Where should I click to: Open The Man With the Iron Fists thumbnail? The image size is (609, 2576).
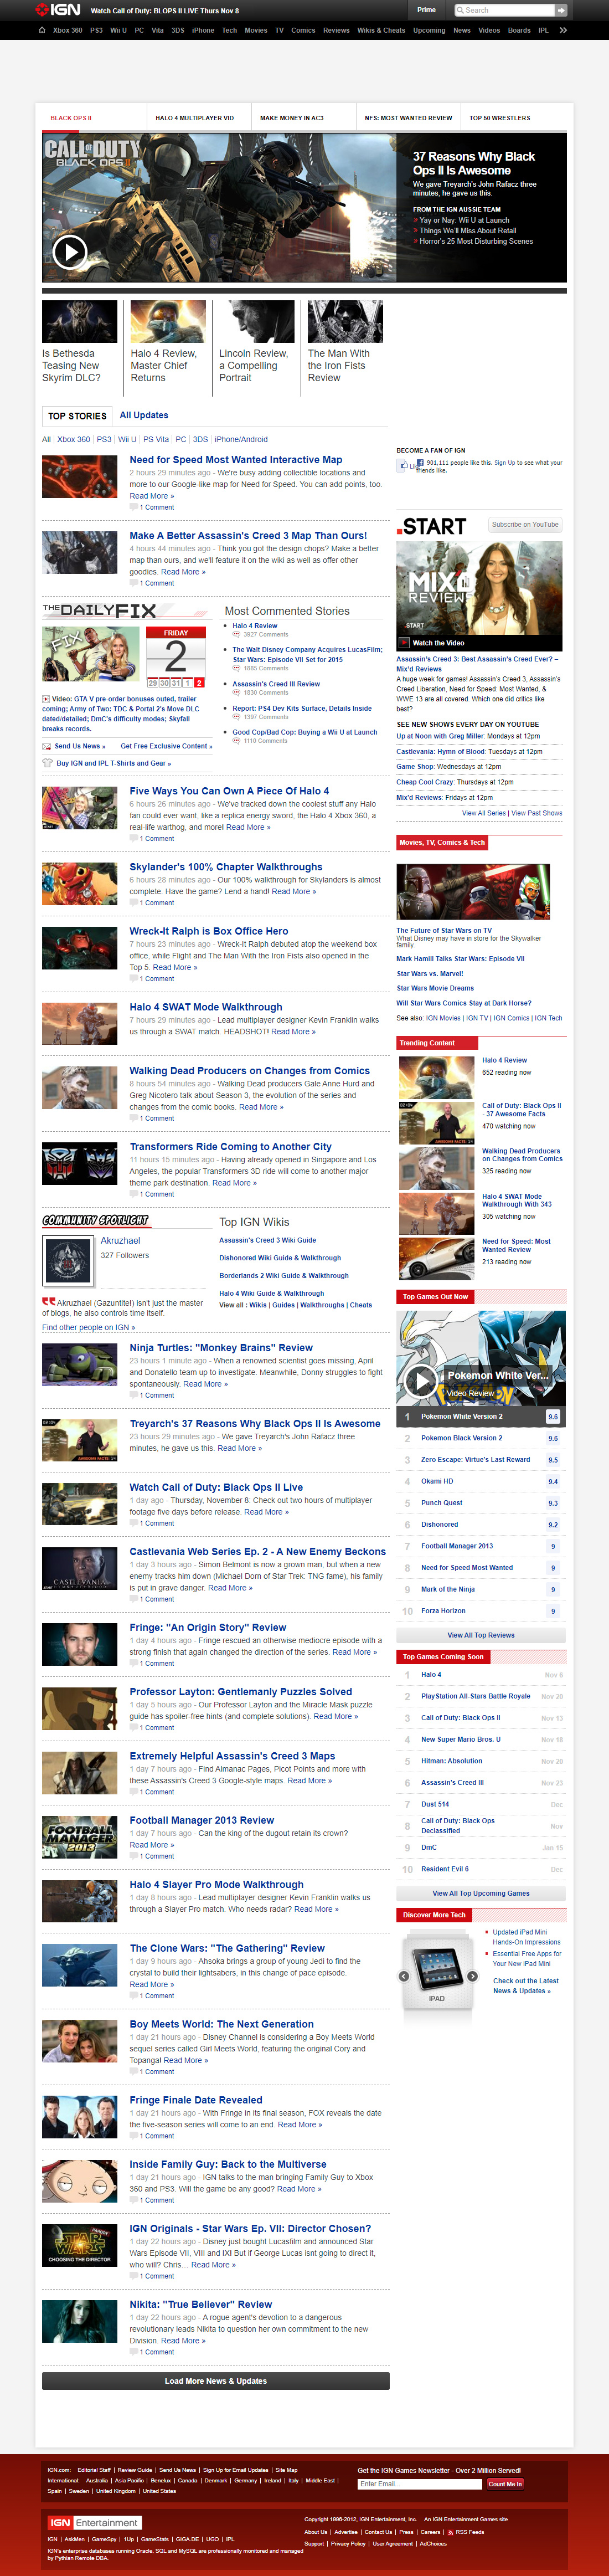(x=346, y=322)
